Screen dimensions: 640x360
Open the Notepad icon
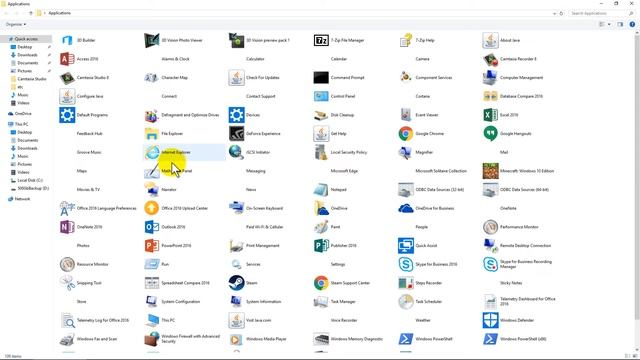(321, 190)
